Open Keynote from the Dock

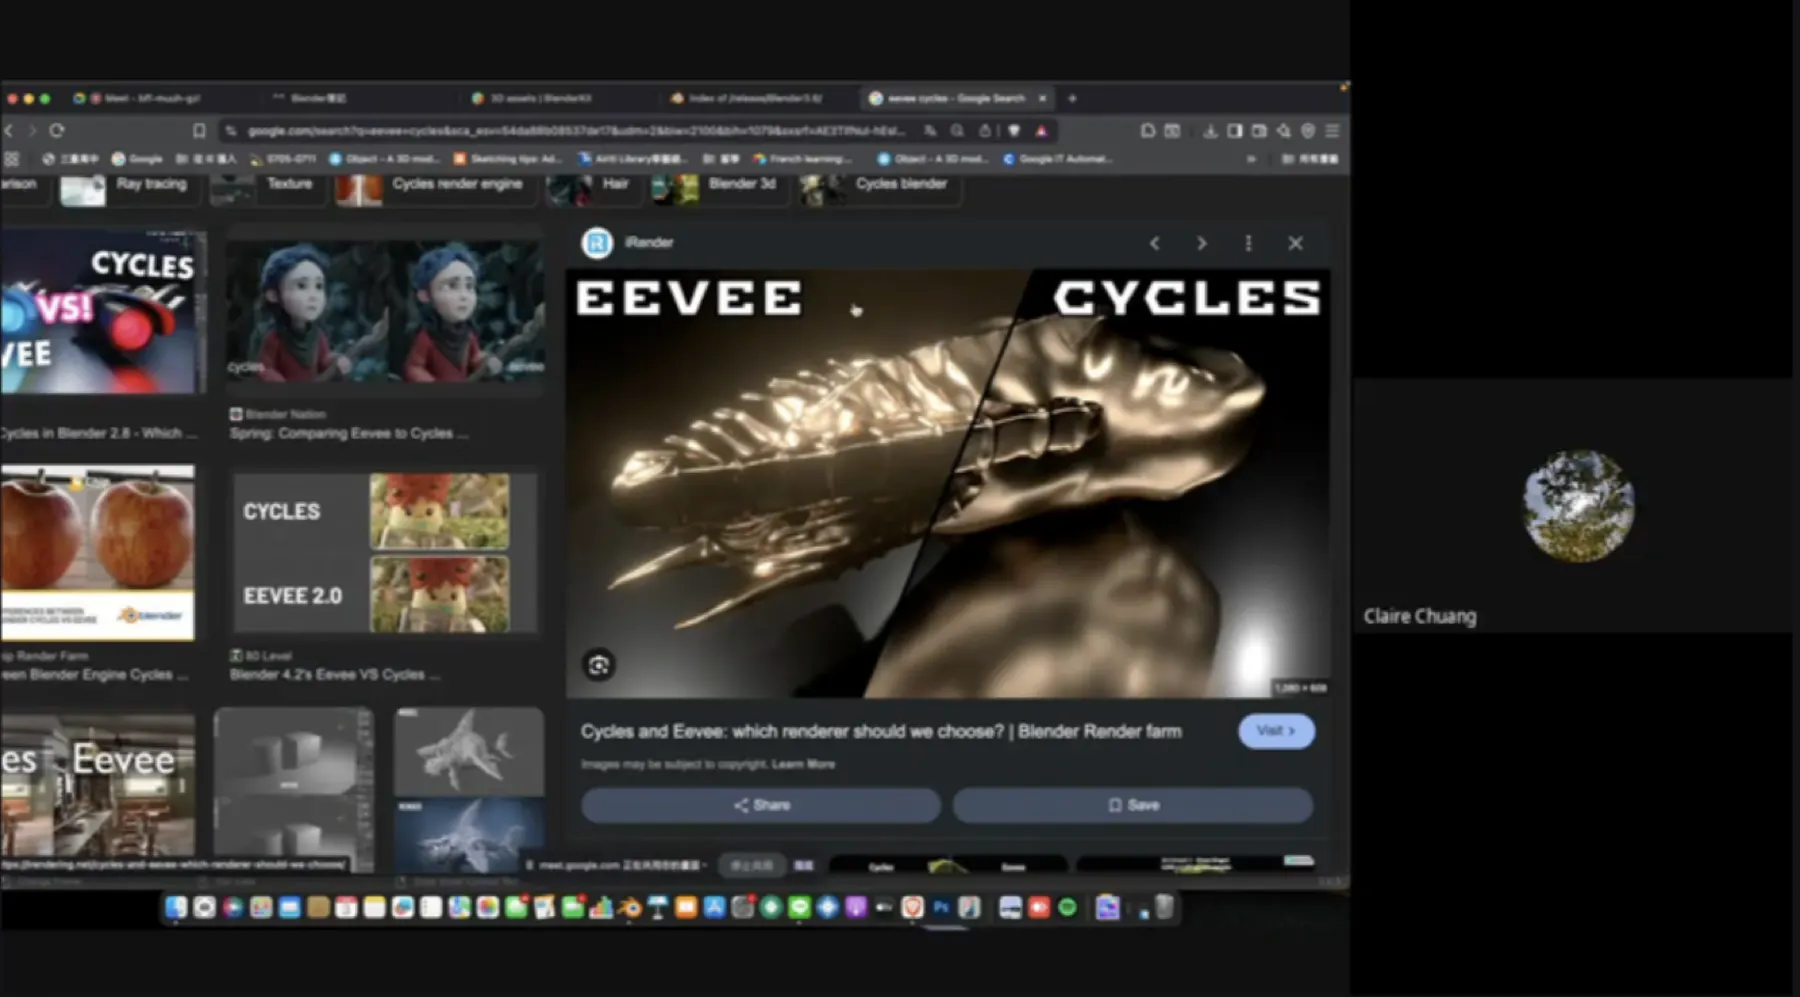658,907
